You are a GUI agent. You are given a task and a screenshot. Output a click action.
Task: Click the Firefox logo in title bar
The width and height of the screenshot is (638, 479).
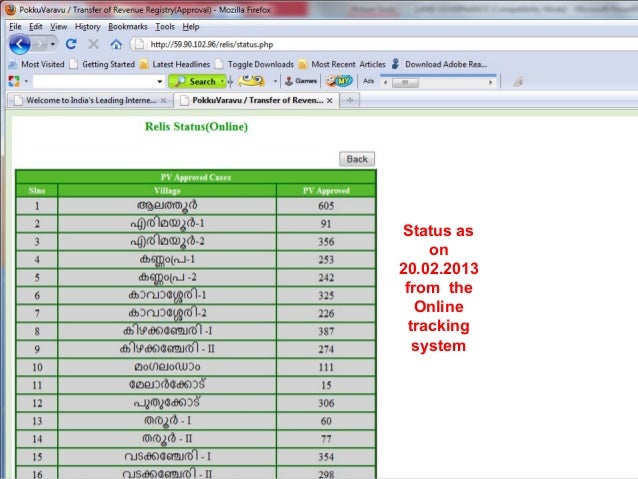[11, 9]
